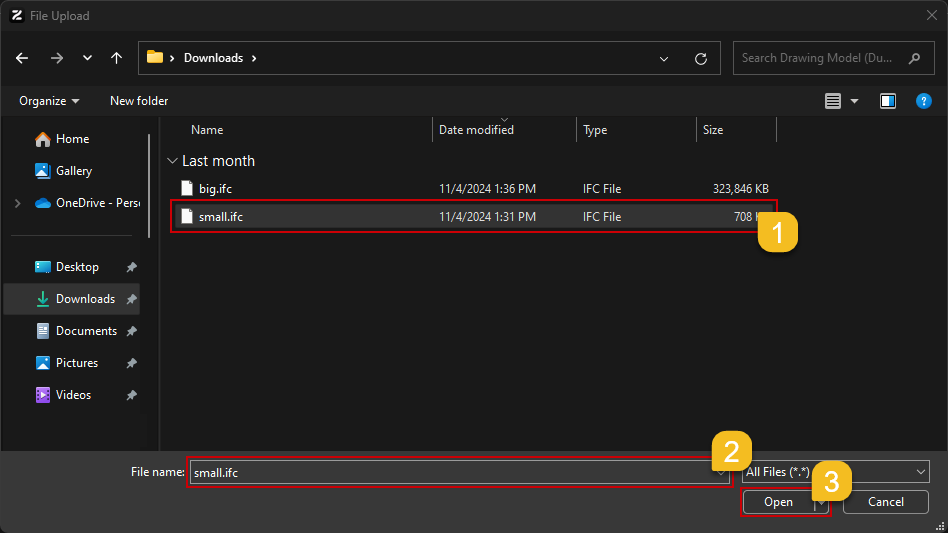948x533 pixels.
Task: Toggle the preview pane
Action: tap(888, 101)
